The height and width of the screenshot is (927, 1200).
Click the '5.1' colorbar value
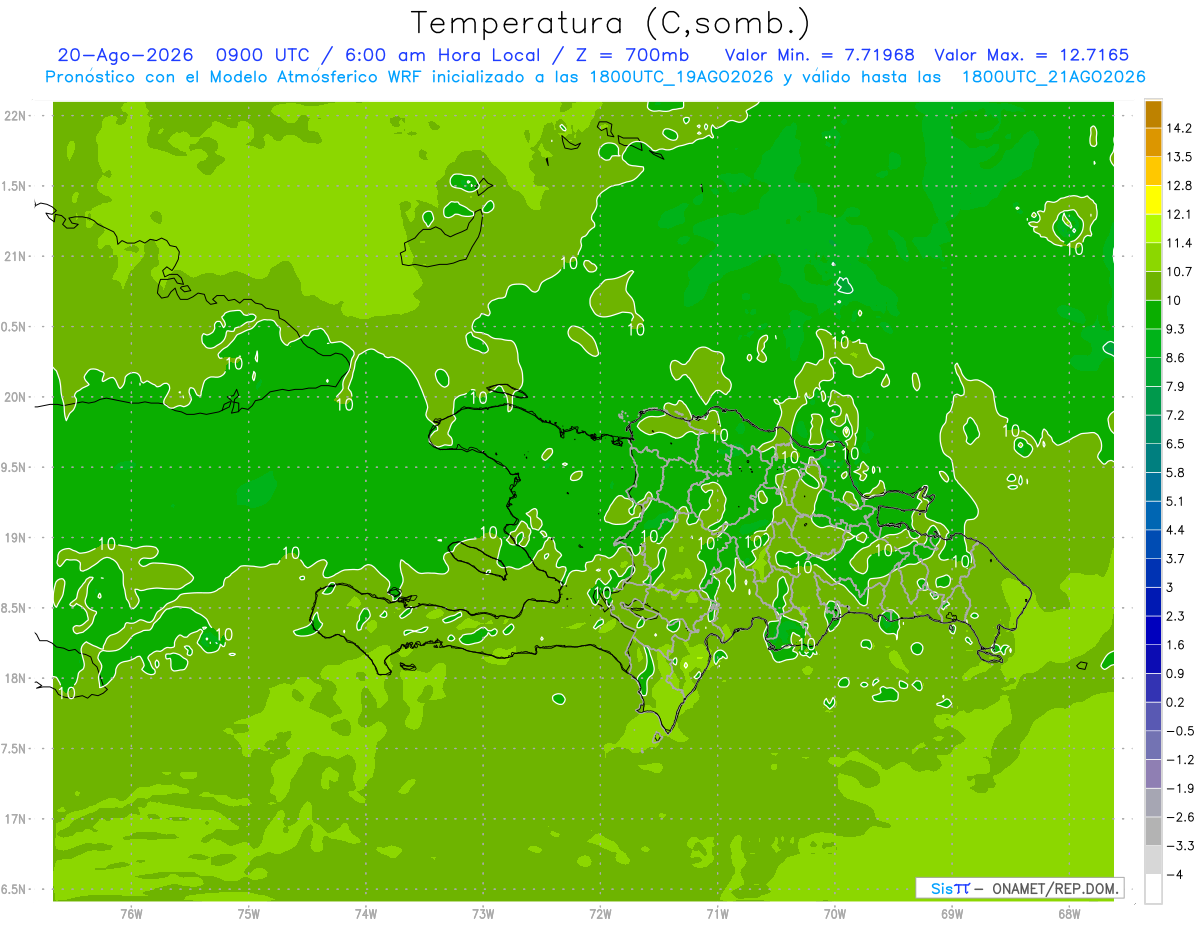1175,501
